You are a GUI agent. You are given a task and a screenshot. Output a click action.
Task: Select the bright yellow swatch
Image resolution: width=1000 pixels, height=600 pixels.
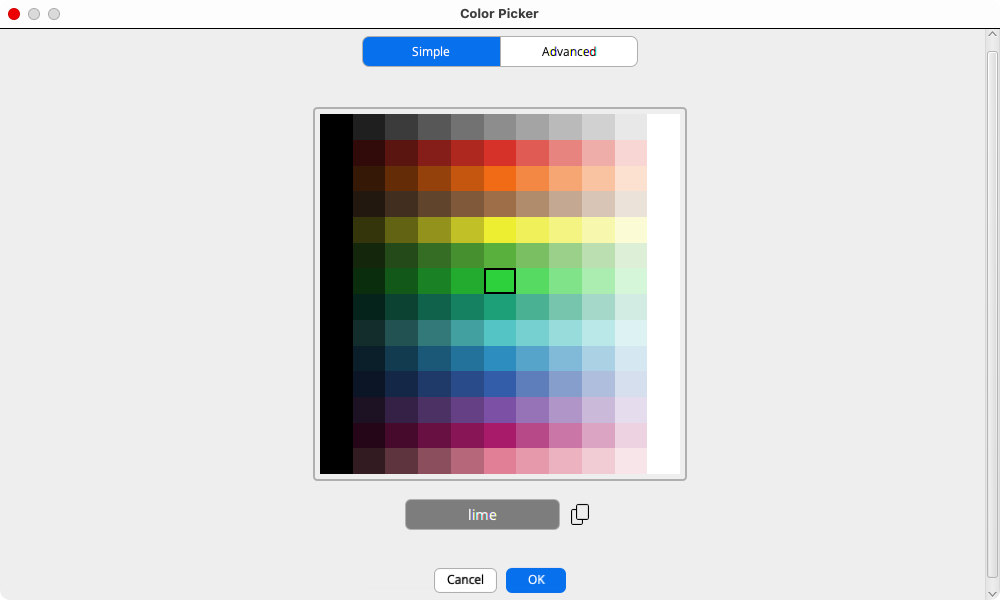pos(500,230)
